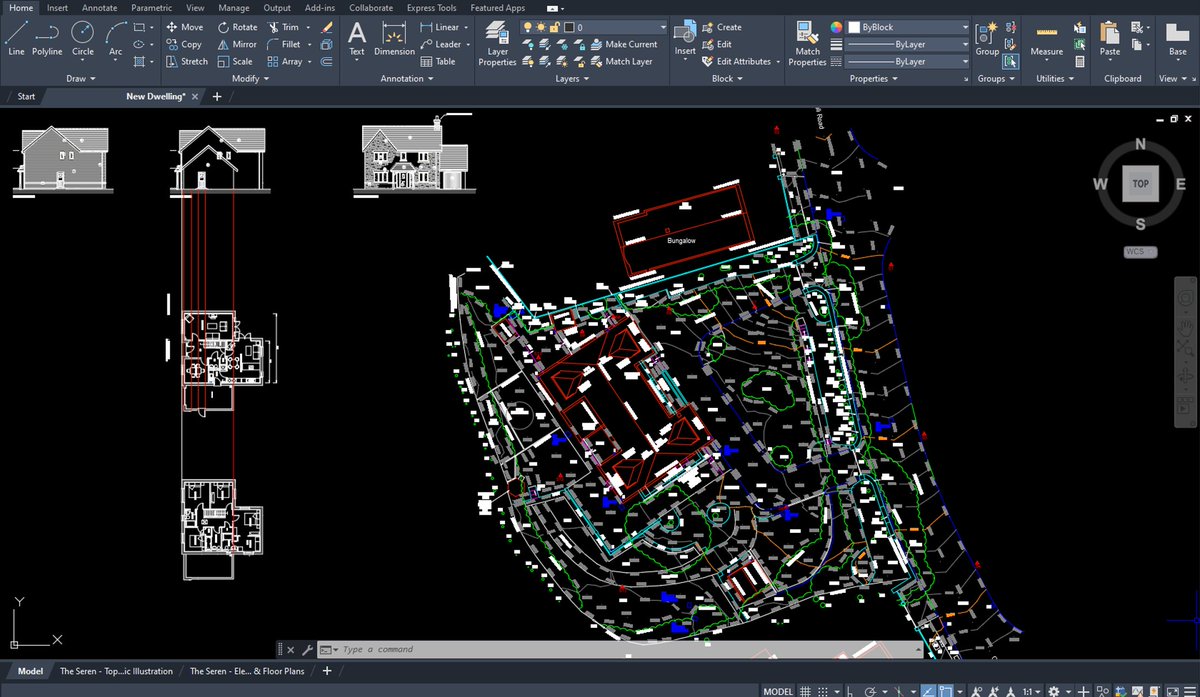
Task: Click the Base view icon
Action: coord(1177,38)
